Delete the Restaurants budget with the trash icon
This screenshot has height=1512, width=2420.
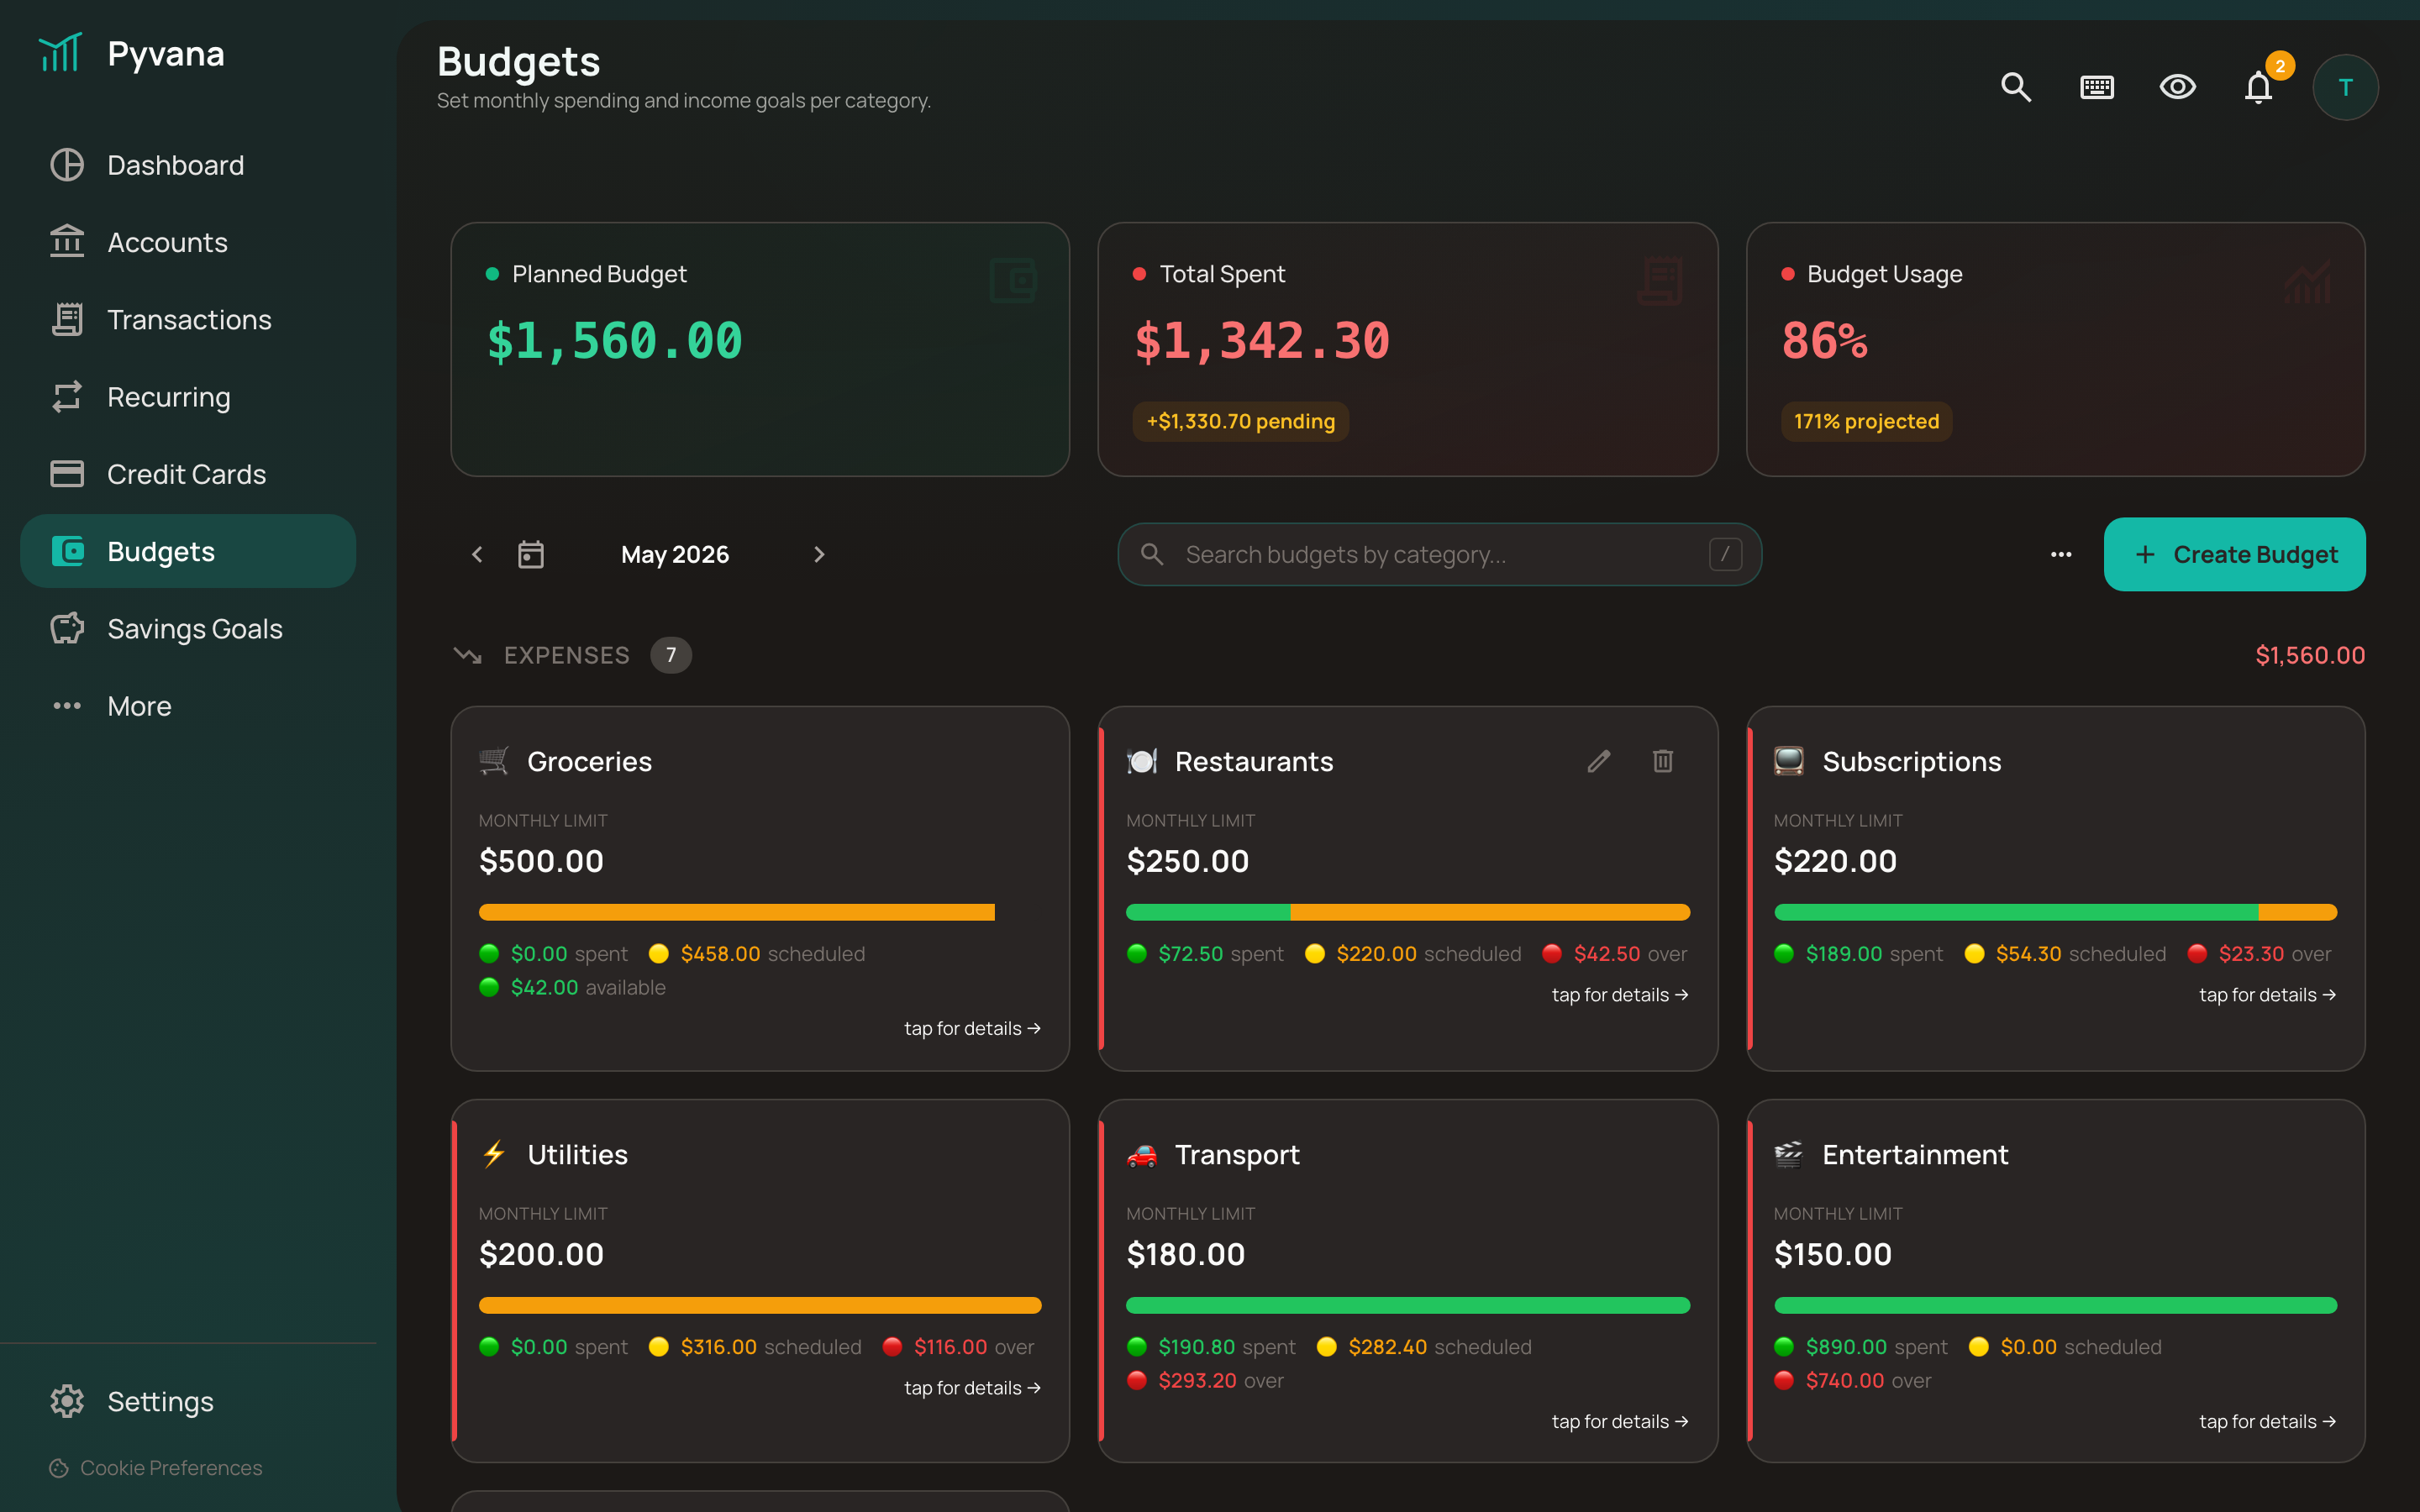click(x=1662, y=761)
